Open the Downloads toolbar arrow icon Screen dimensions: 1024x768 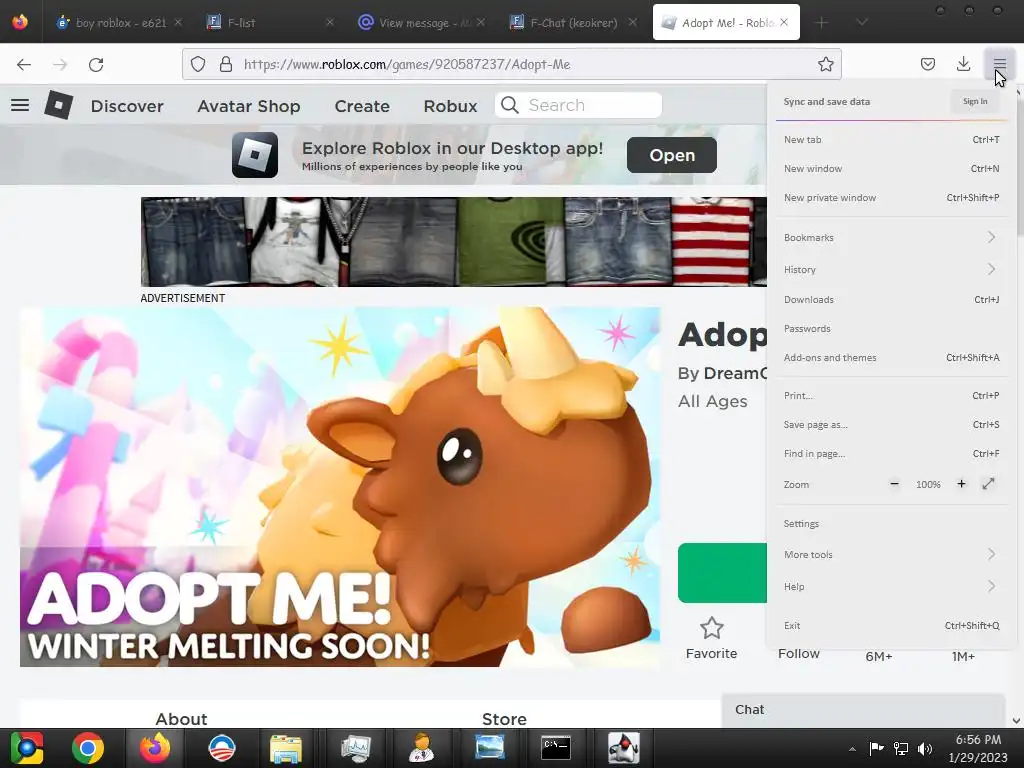point(963,64)
